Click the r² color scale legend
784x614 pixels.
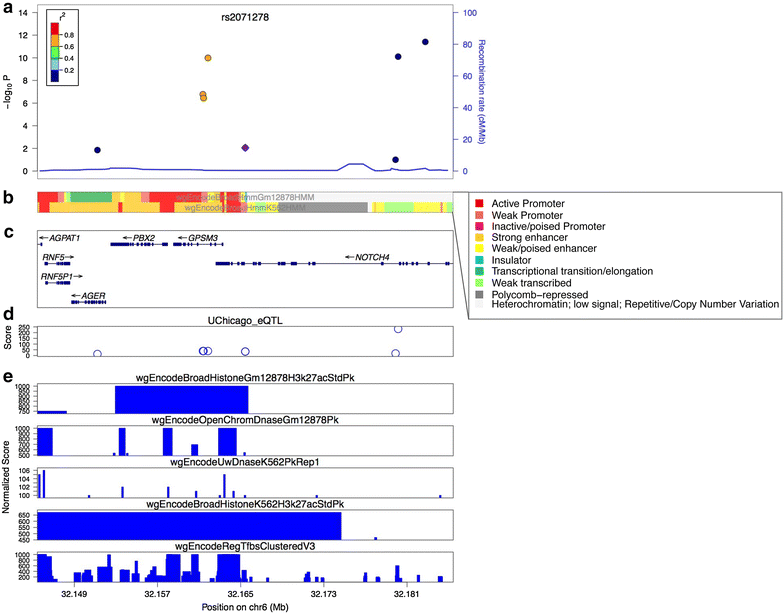(62, 47)
